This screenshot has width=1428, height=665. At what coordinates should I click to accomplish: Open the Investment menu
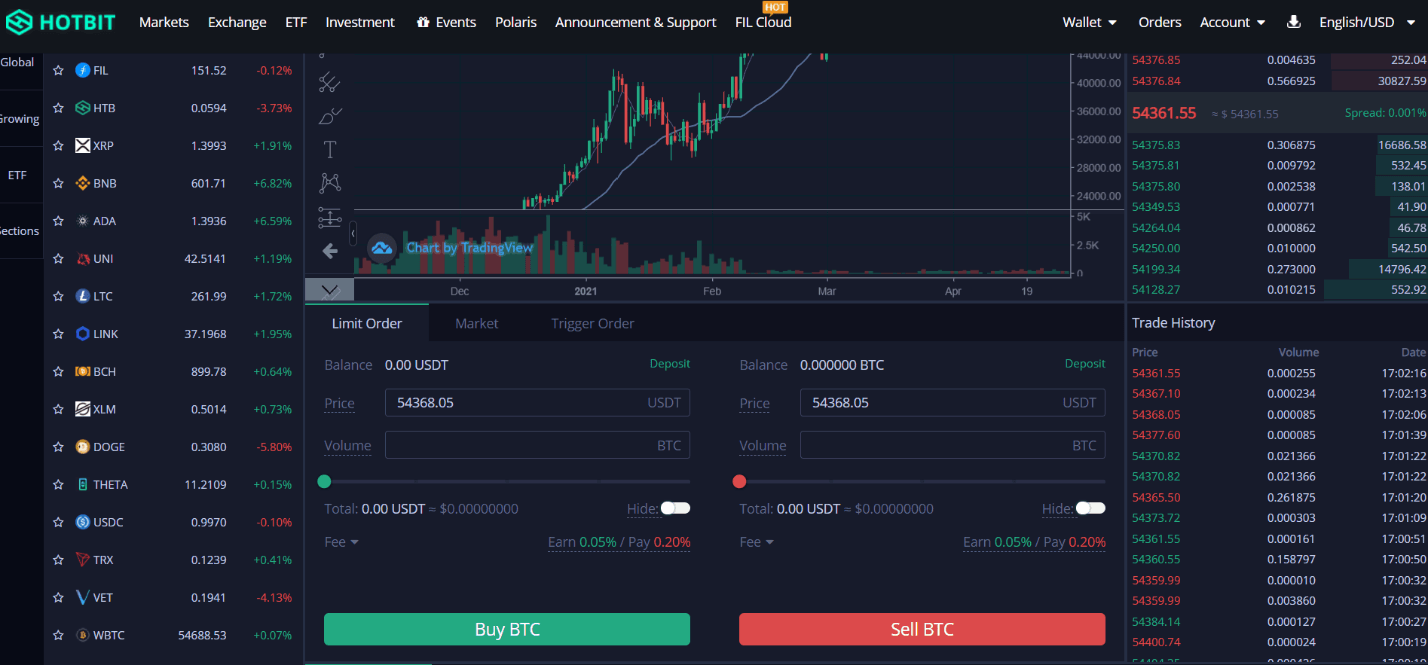coord(360,22)
